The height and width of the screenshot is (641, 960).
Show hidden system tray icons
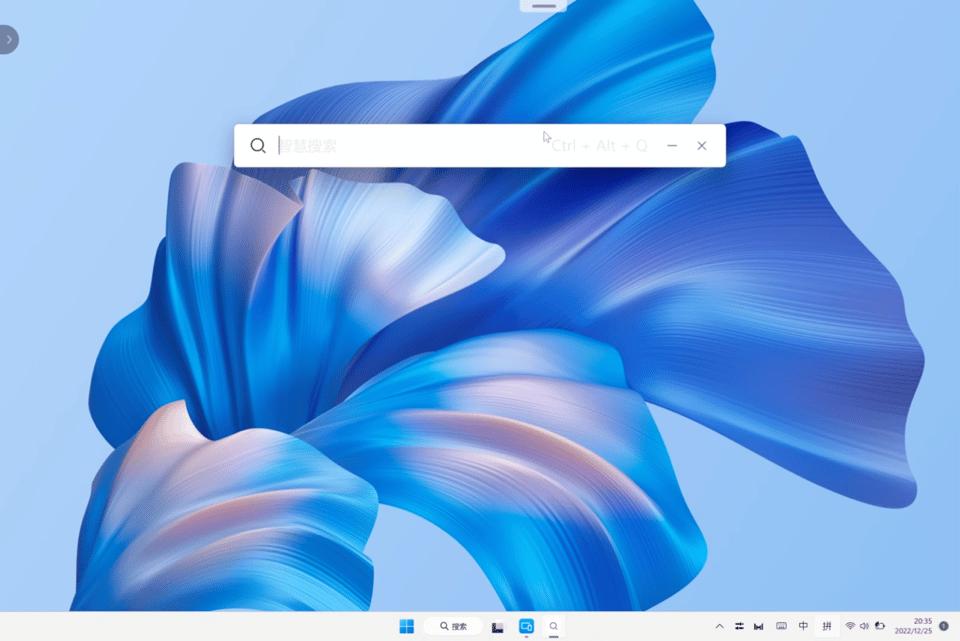719,626
